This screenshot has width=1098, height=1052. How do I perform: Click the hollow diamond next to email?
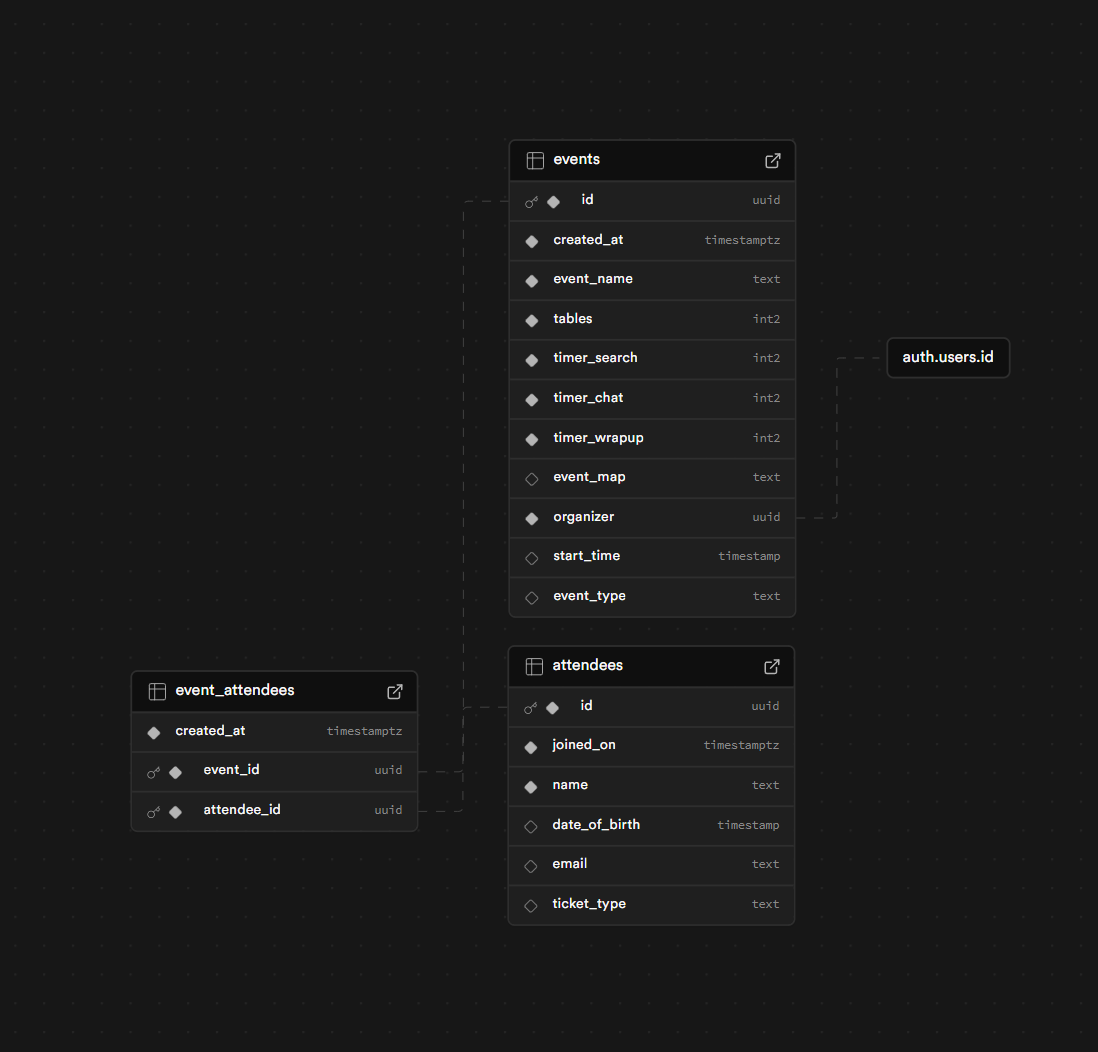[531, 866]
